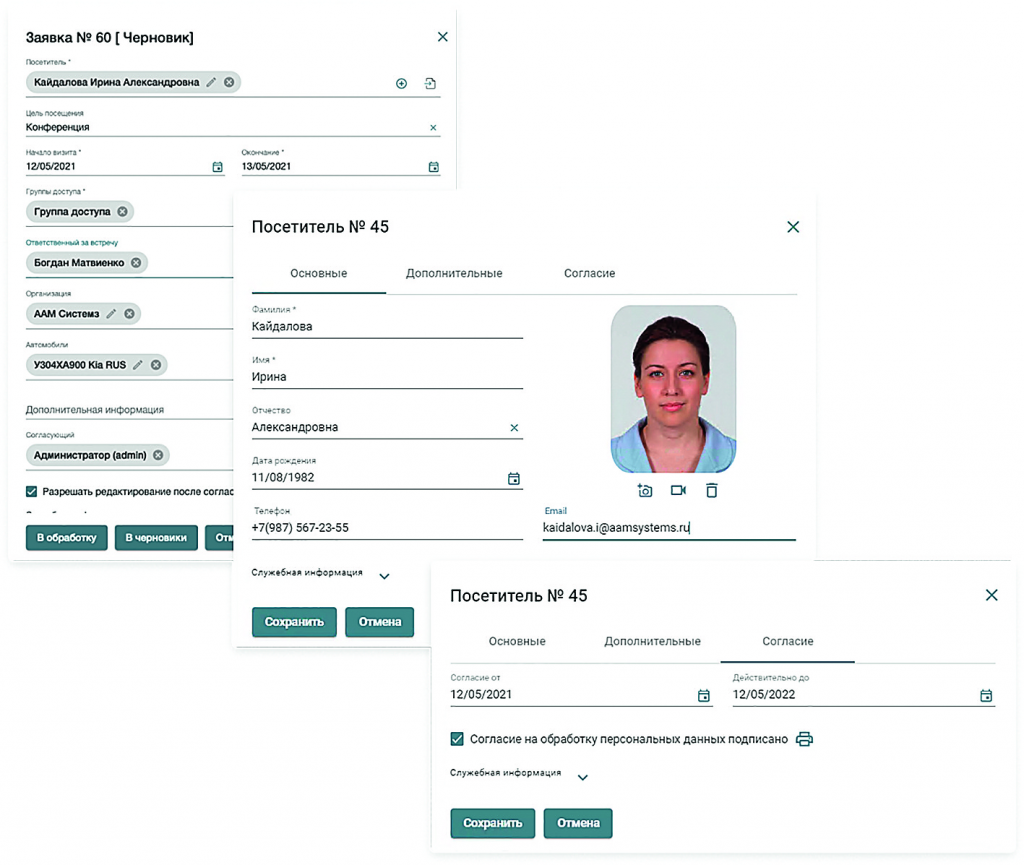
Task: Delete the visitor photo with trash icon
Action: 711,491
